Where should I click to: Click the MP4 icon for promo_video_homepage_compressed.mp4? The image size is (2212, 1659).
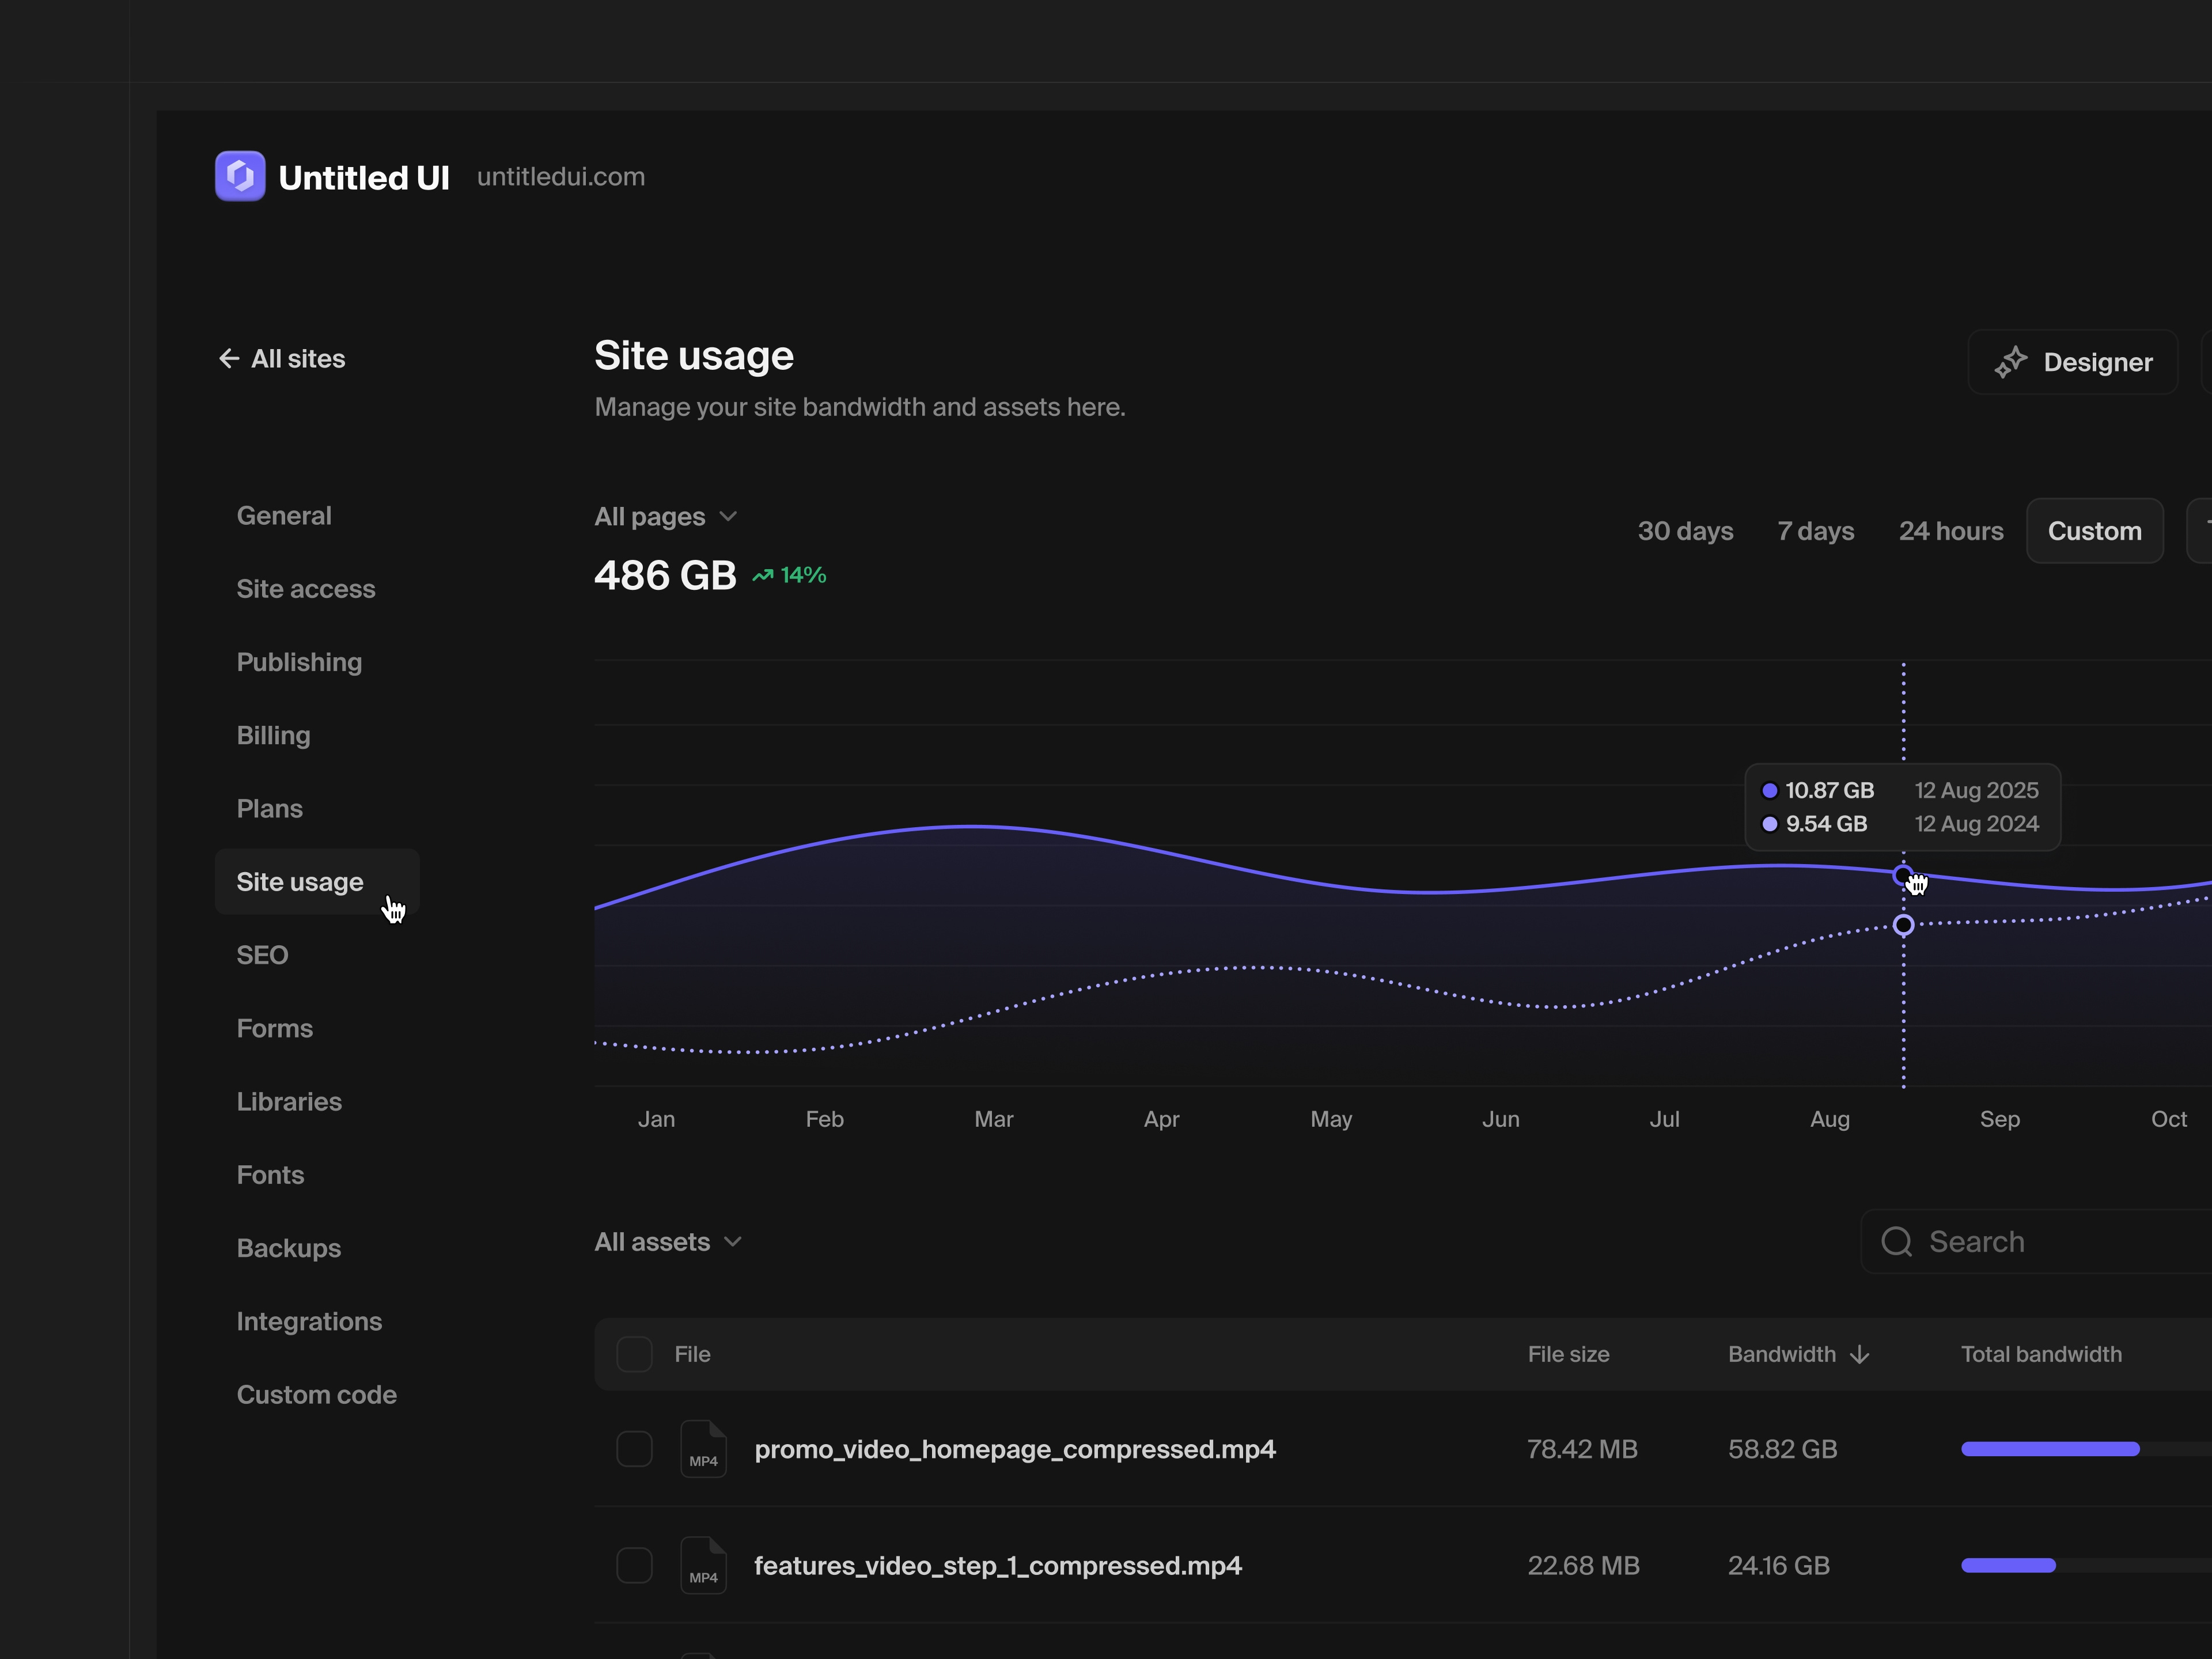click(x=703, y=1449)
